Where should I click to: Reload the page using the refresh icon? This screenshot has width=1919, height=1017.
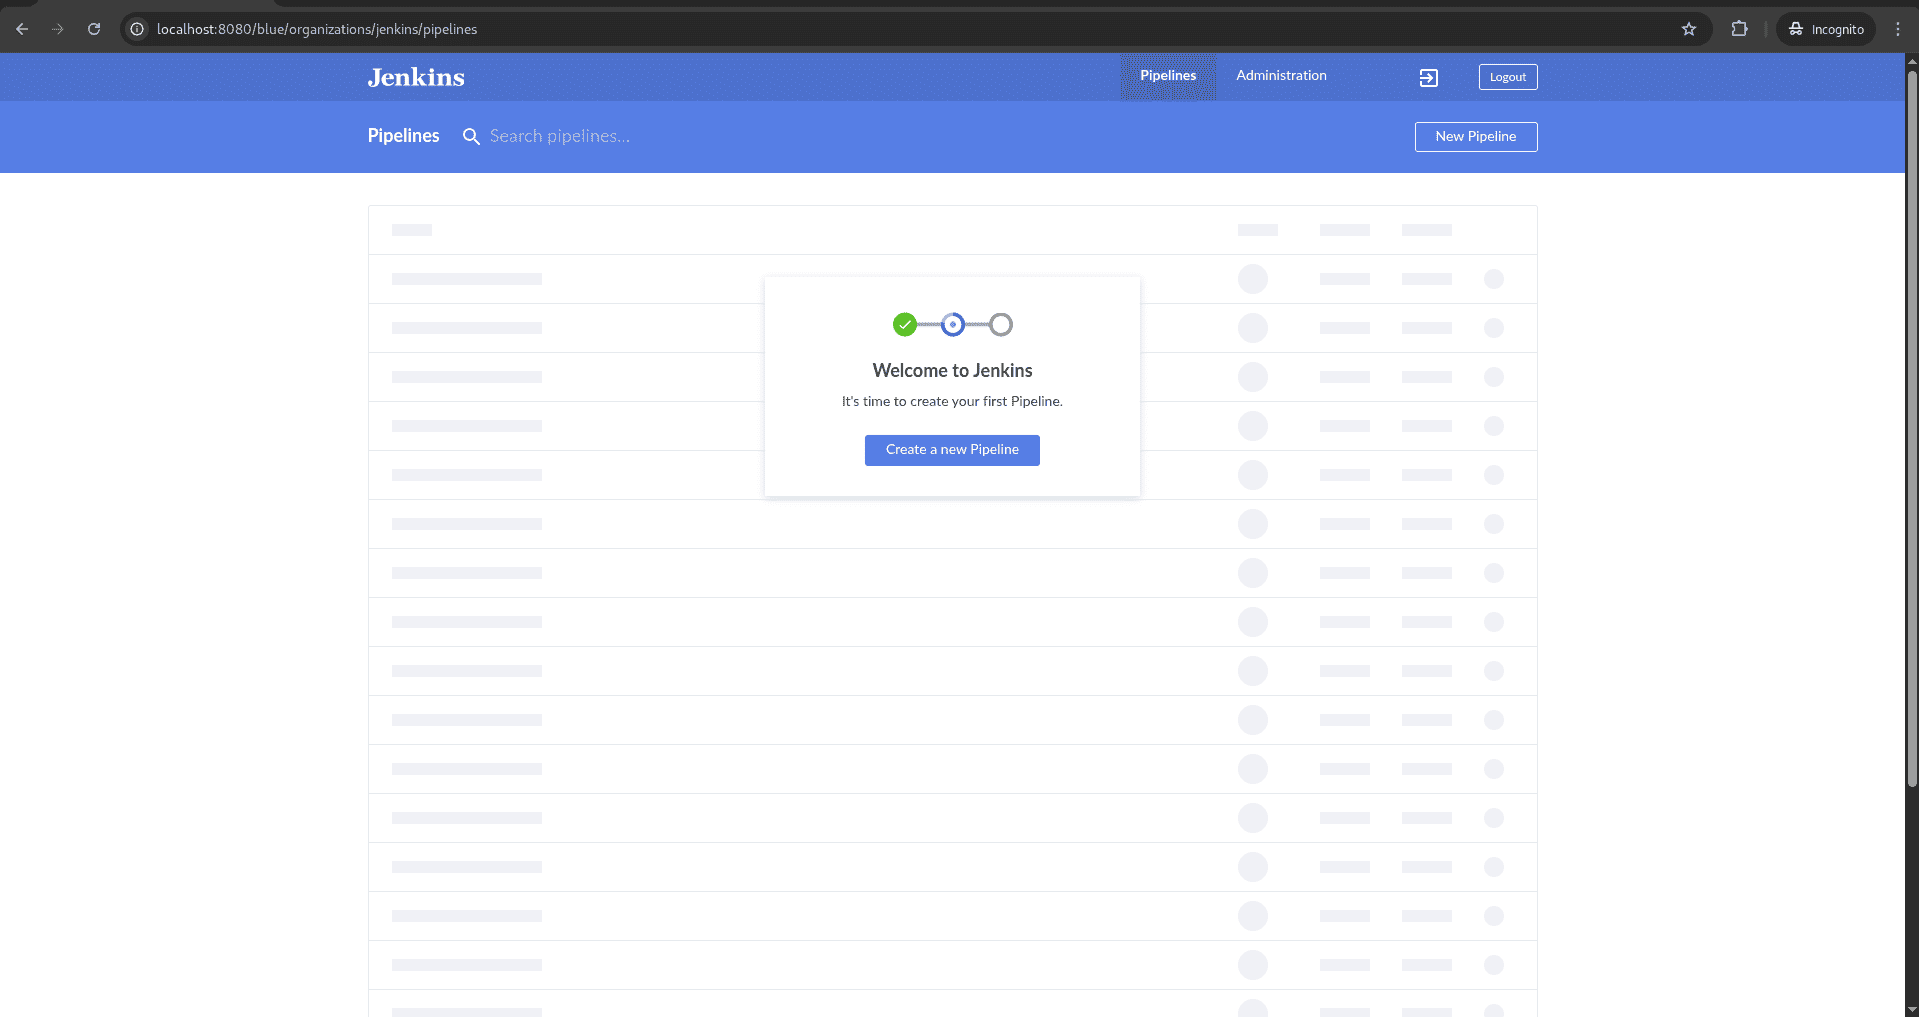[x=94, y=29]
